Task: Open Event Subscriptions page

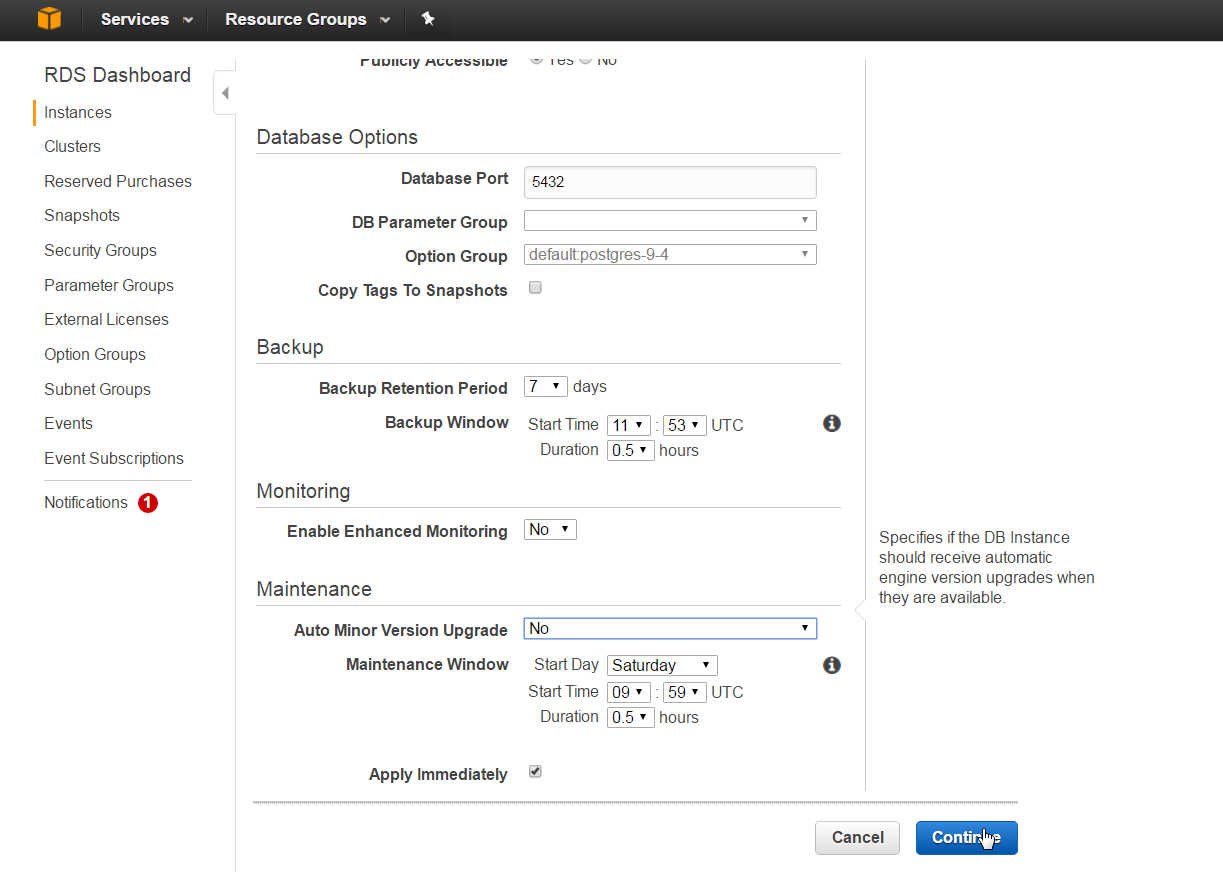Action: tap(114, 458)
